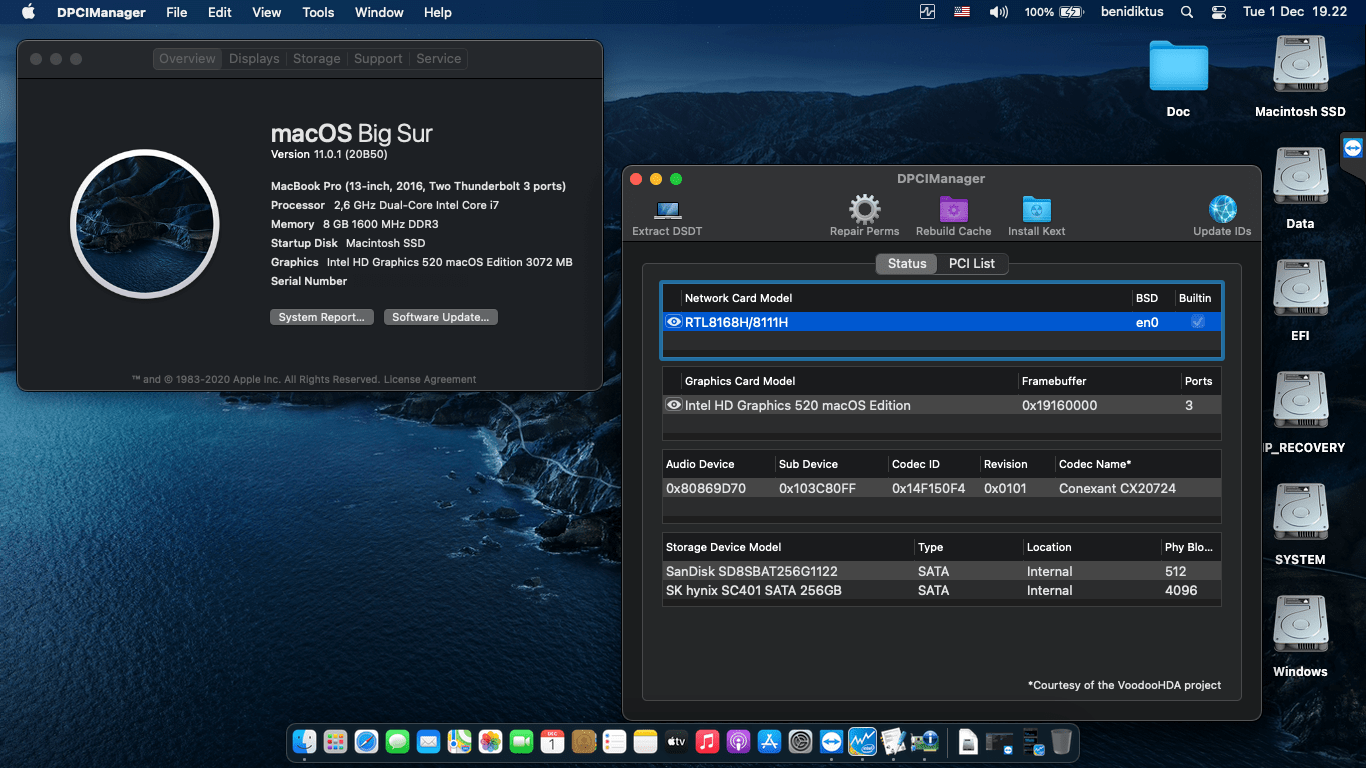1366x768 pixels.
Task: Switch to Storage tab in About This Mac
Action: pos(317,59)
